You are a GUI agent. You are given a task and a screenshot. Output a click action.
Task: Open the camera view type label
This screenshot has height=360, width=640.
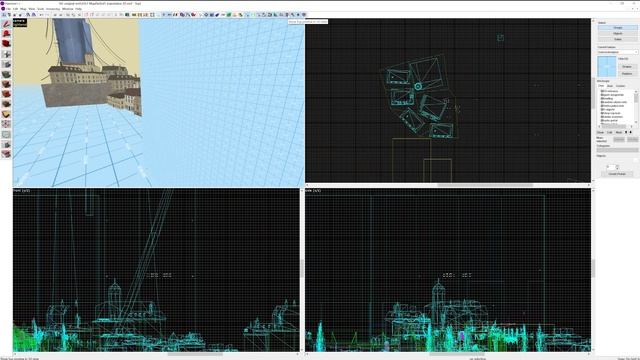coord(19,21)
